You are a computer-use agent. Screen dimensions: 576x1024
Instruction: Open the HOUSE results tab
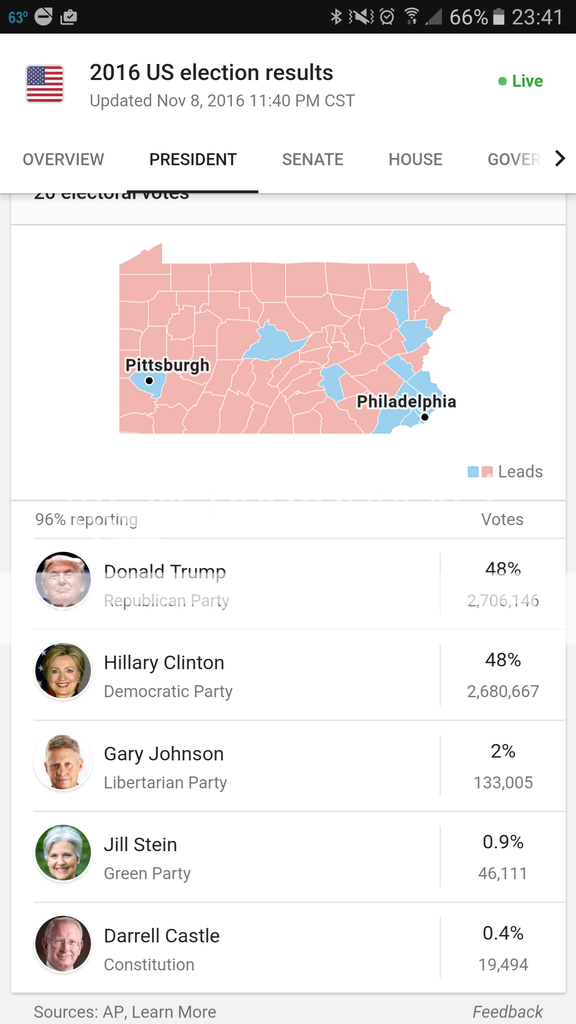415,158
